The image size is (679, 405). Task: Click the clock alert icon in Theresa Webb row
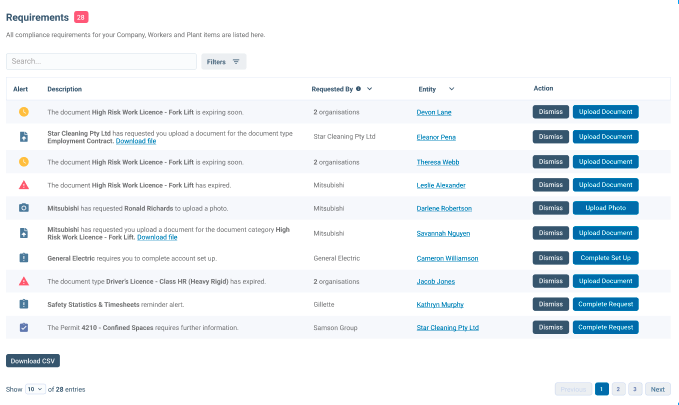pyautogui.click(x=24, y=162)
